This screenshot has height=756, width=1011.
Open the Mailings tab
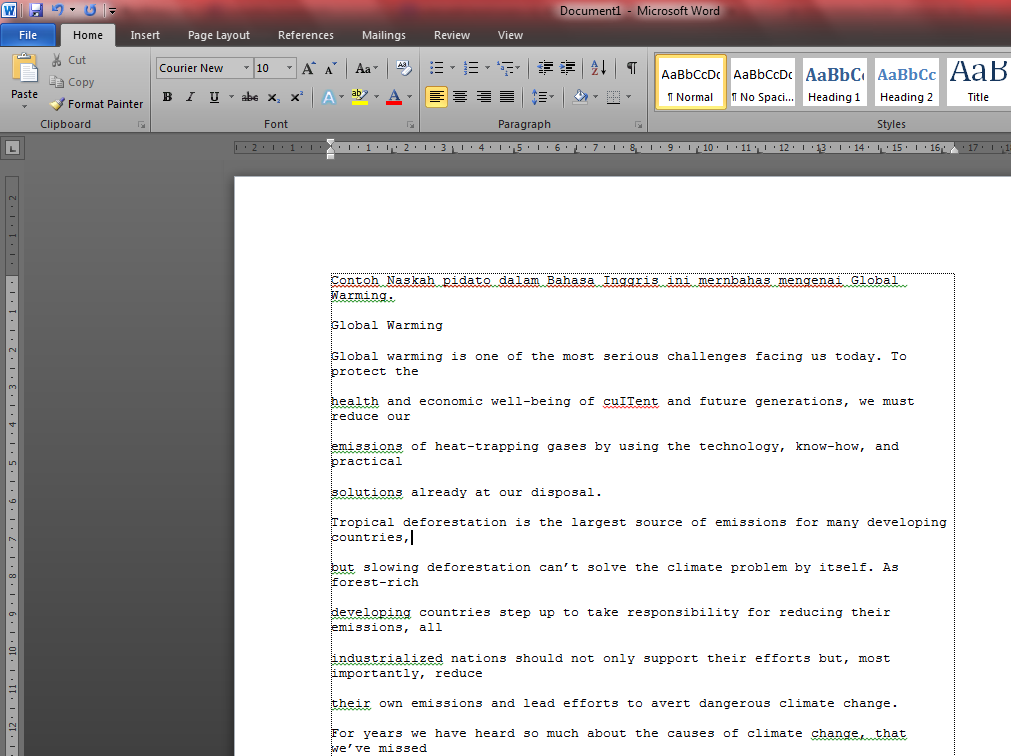pyautogui.click(x=384, y=35)
